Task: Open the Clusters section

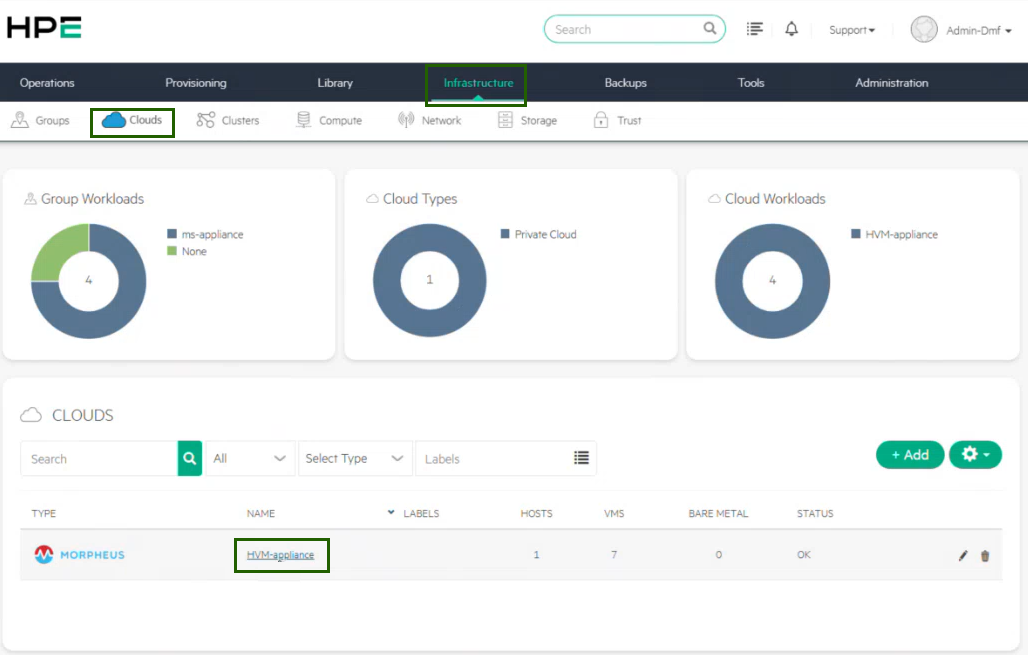Action: coord(228,120)
